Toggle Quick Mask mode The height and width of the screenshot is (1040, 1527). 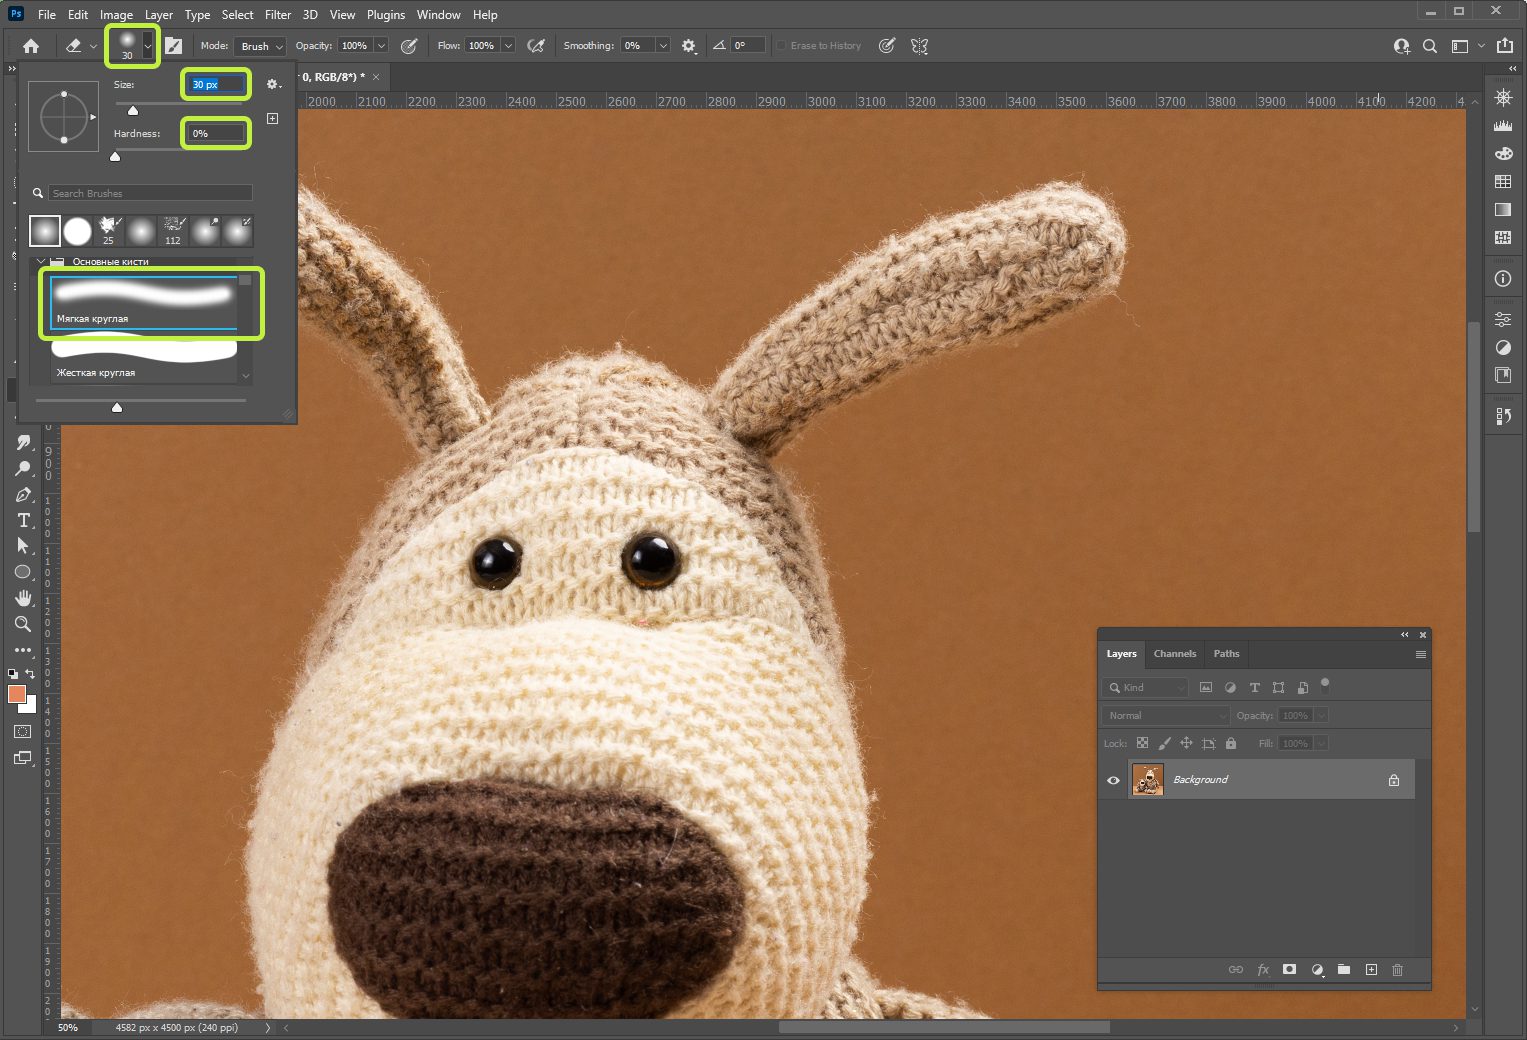click(22, 732)
